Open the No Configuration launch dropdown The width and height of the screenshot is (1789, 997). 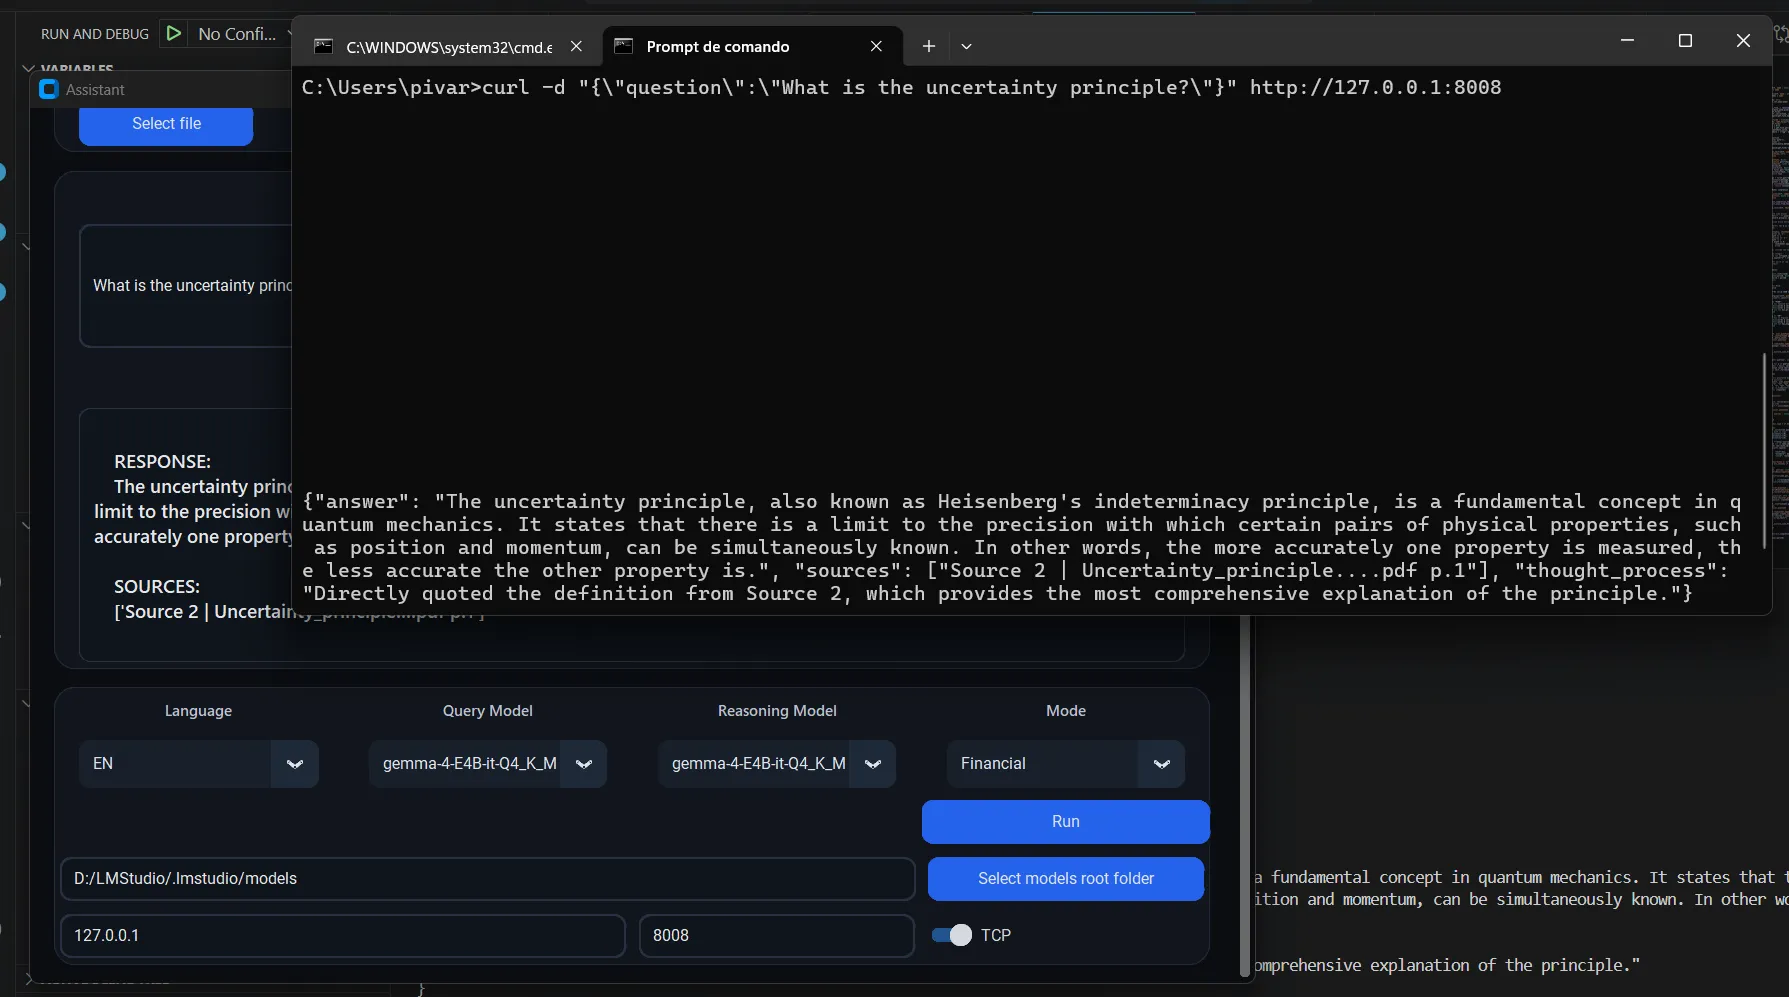pyautogui.click(x=244, y=33)
